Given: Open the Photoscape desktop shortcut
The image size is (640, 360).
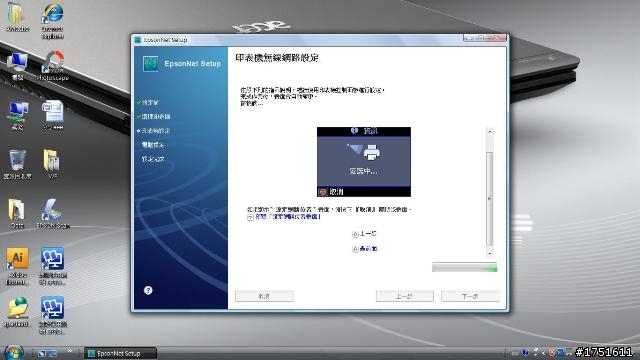Looking at the screenshot, I should [53, 65].
